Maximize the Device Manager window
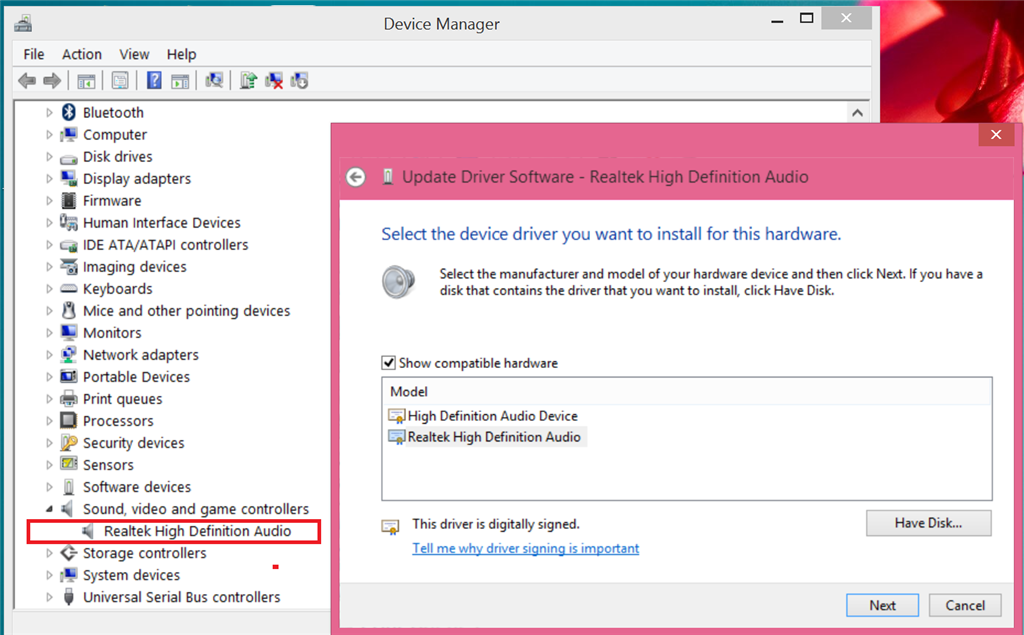 [x=807, y=18]
